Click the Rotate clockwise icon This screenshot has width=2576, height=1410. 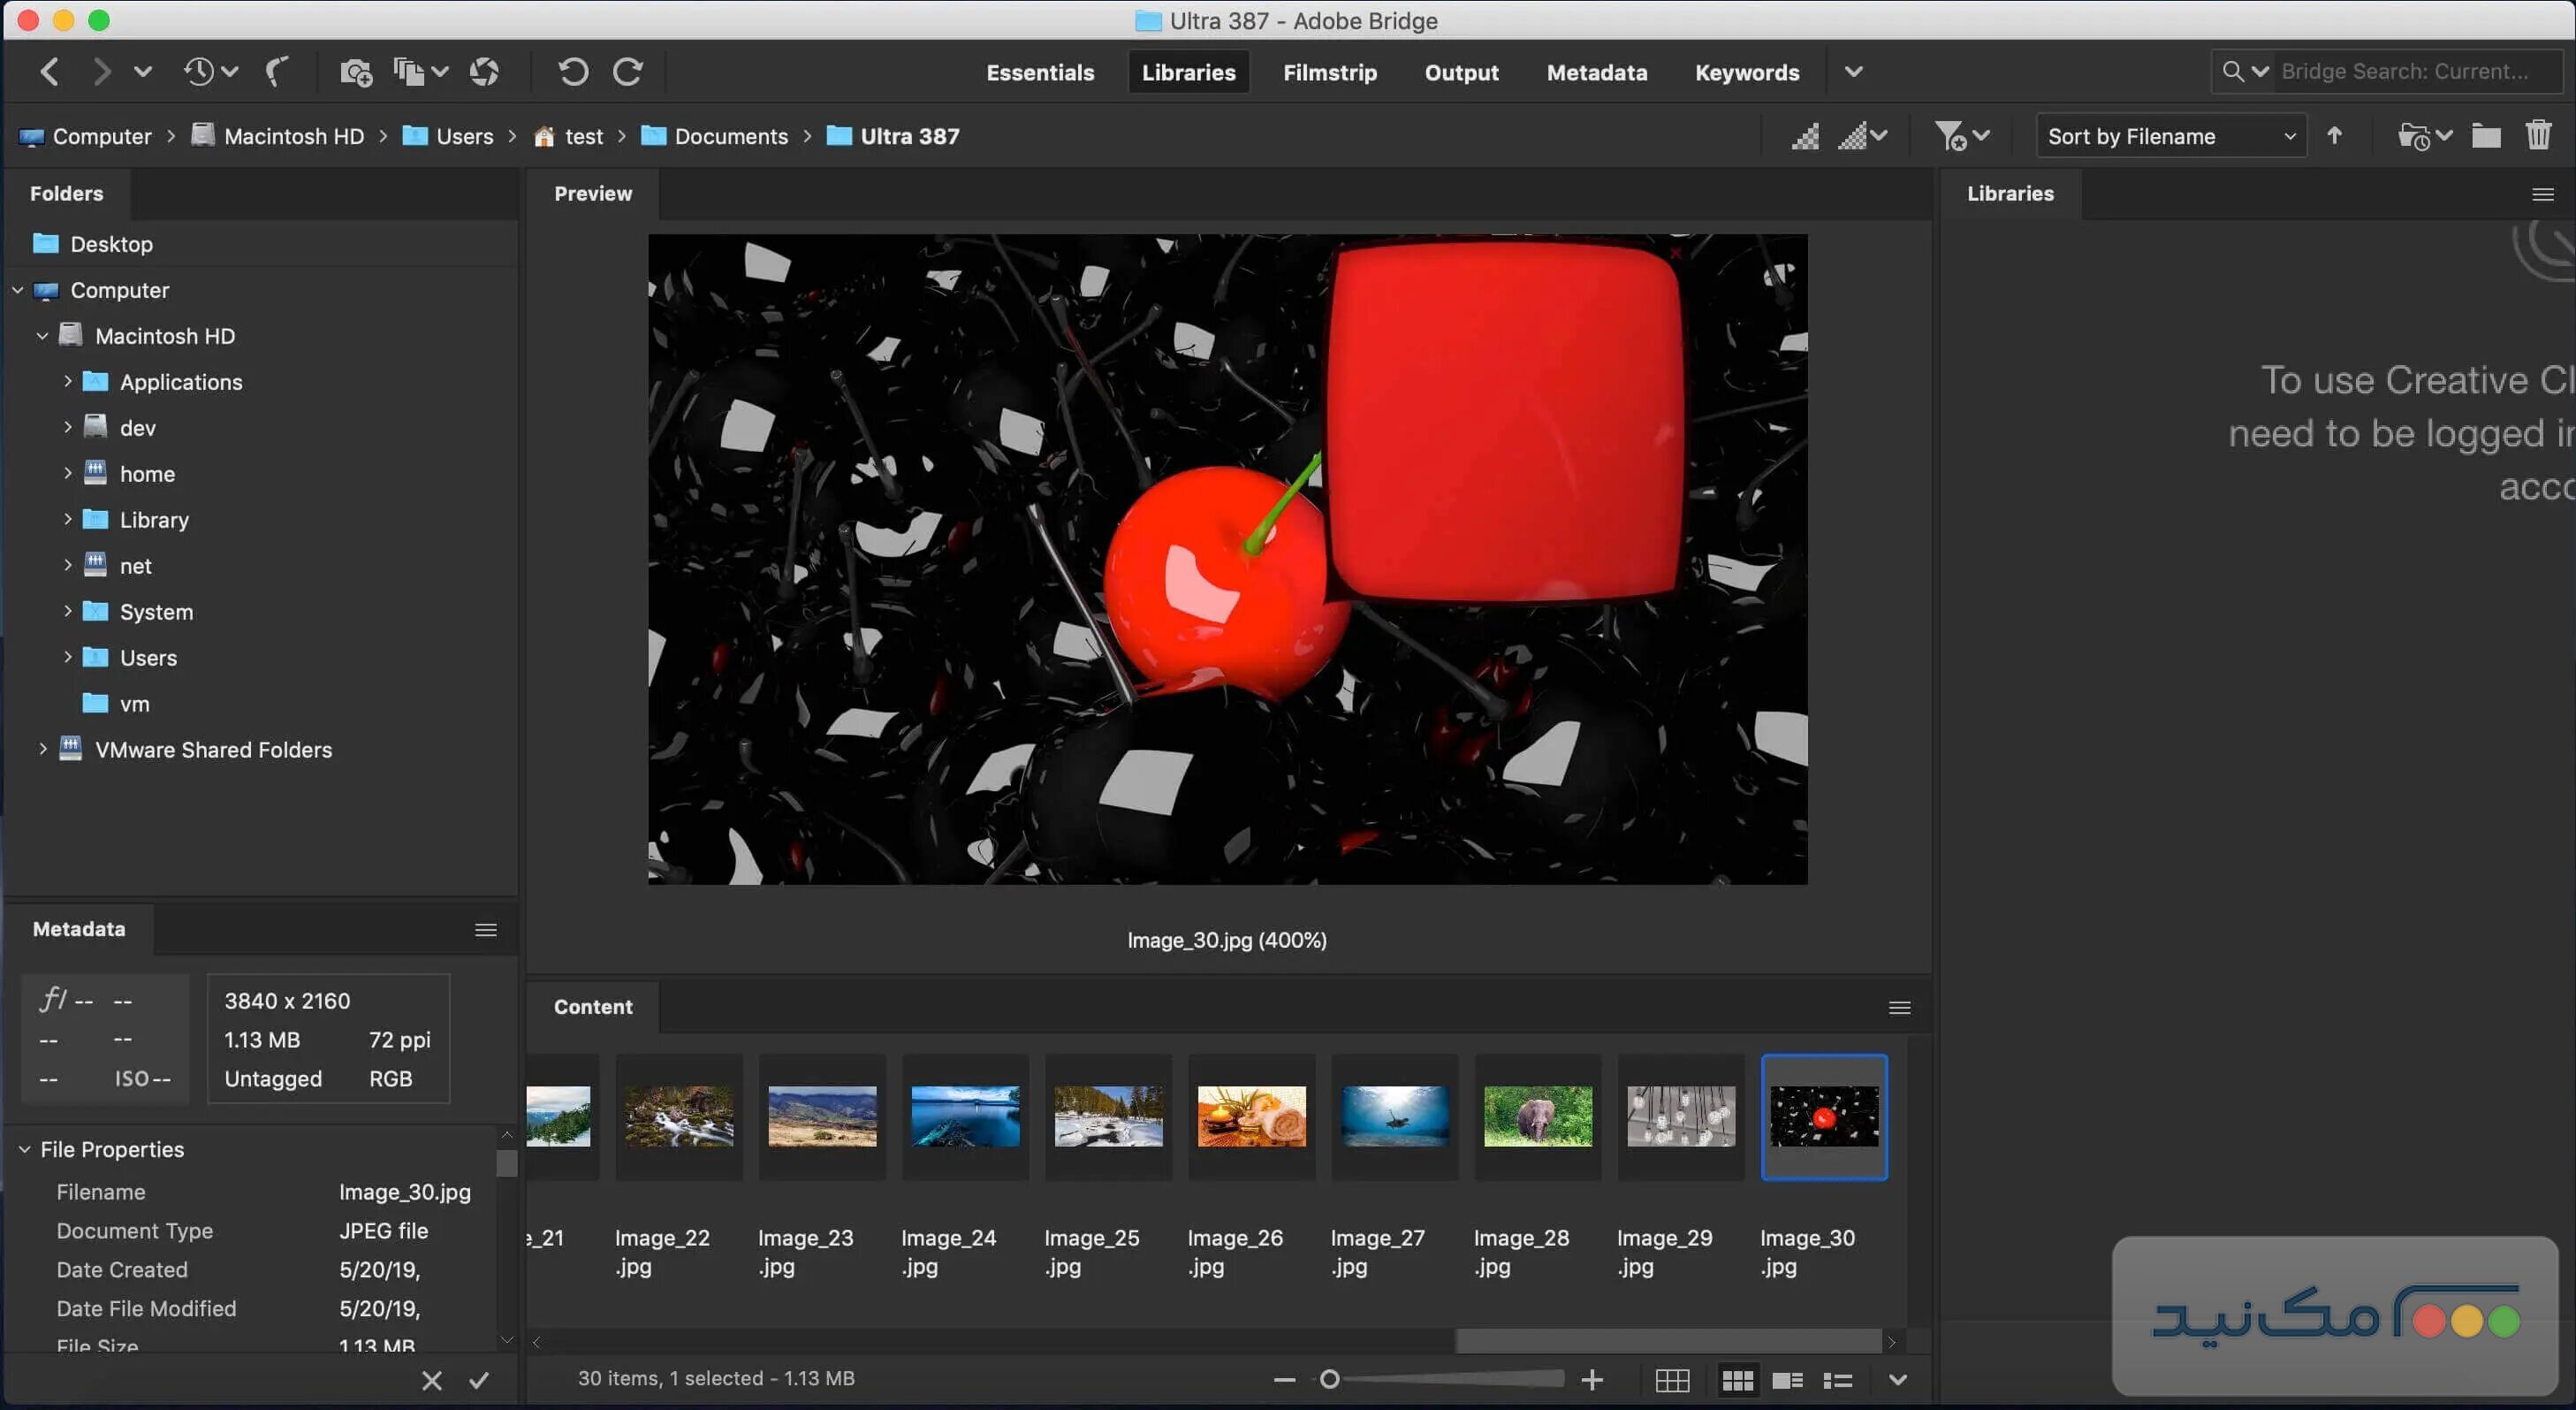tap(628, 71)
